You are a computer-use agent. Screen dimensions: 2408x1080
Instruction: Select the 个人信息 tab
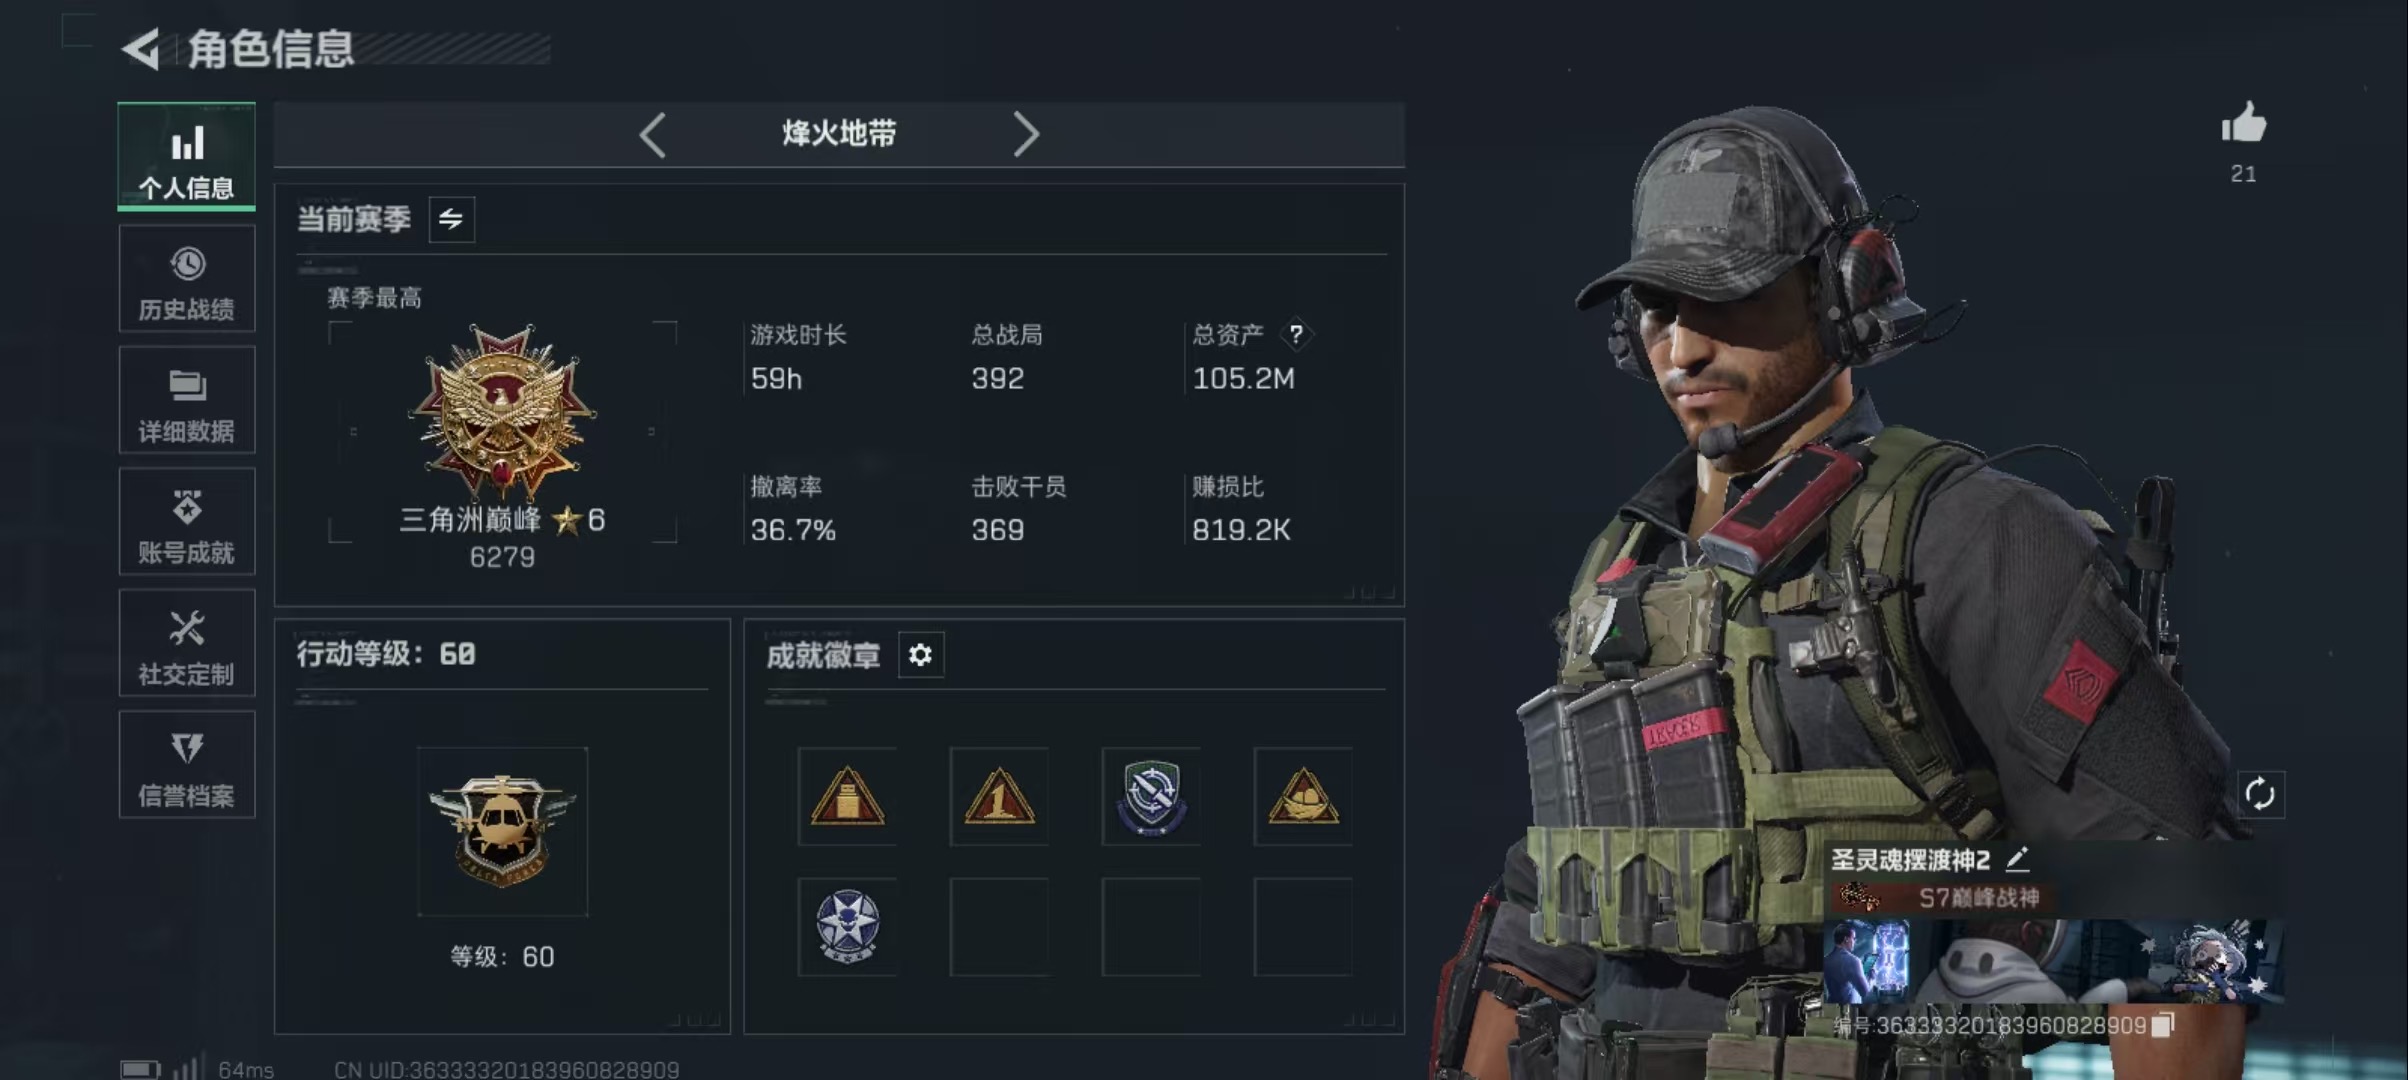(x=187, y=157)
